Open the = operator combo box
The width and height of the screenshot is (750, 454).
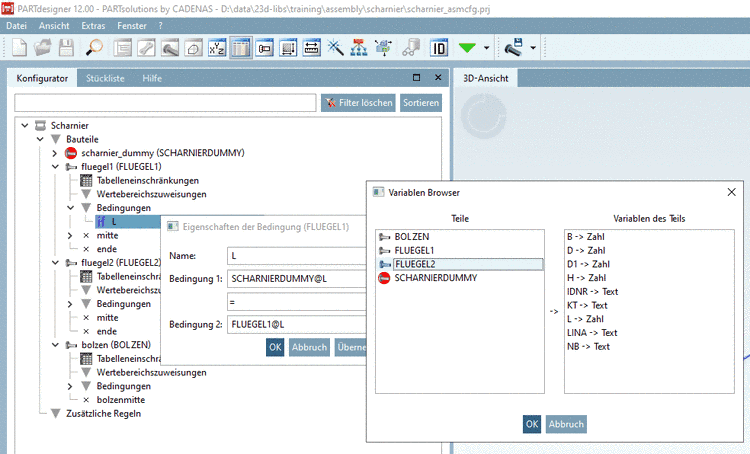click(x=297, y=302)
